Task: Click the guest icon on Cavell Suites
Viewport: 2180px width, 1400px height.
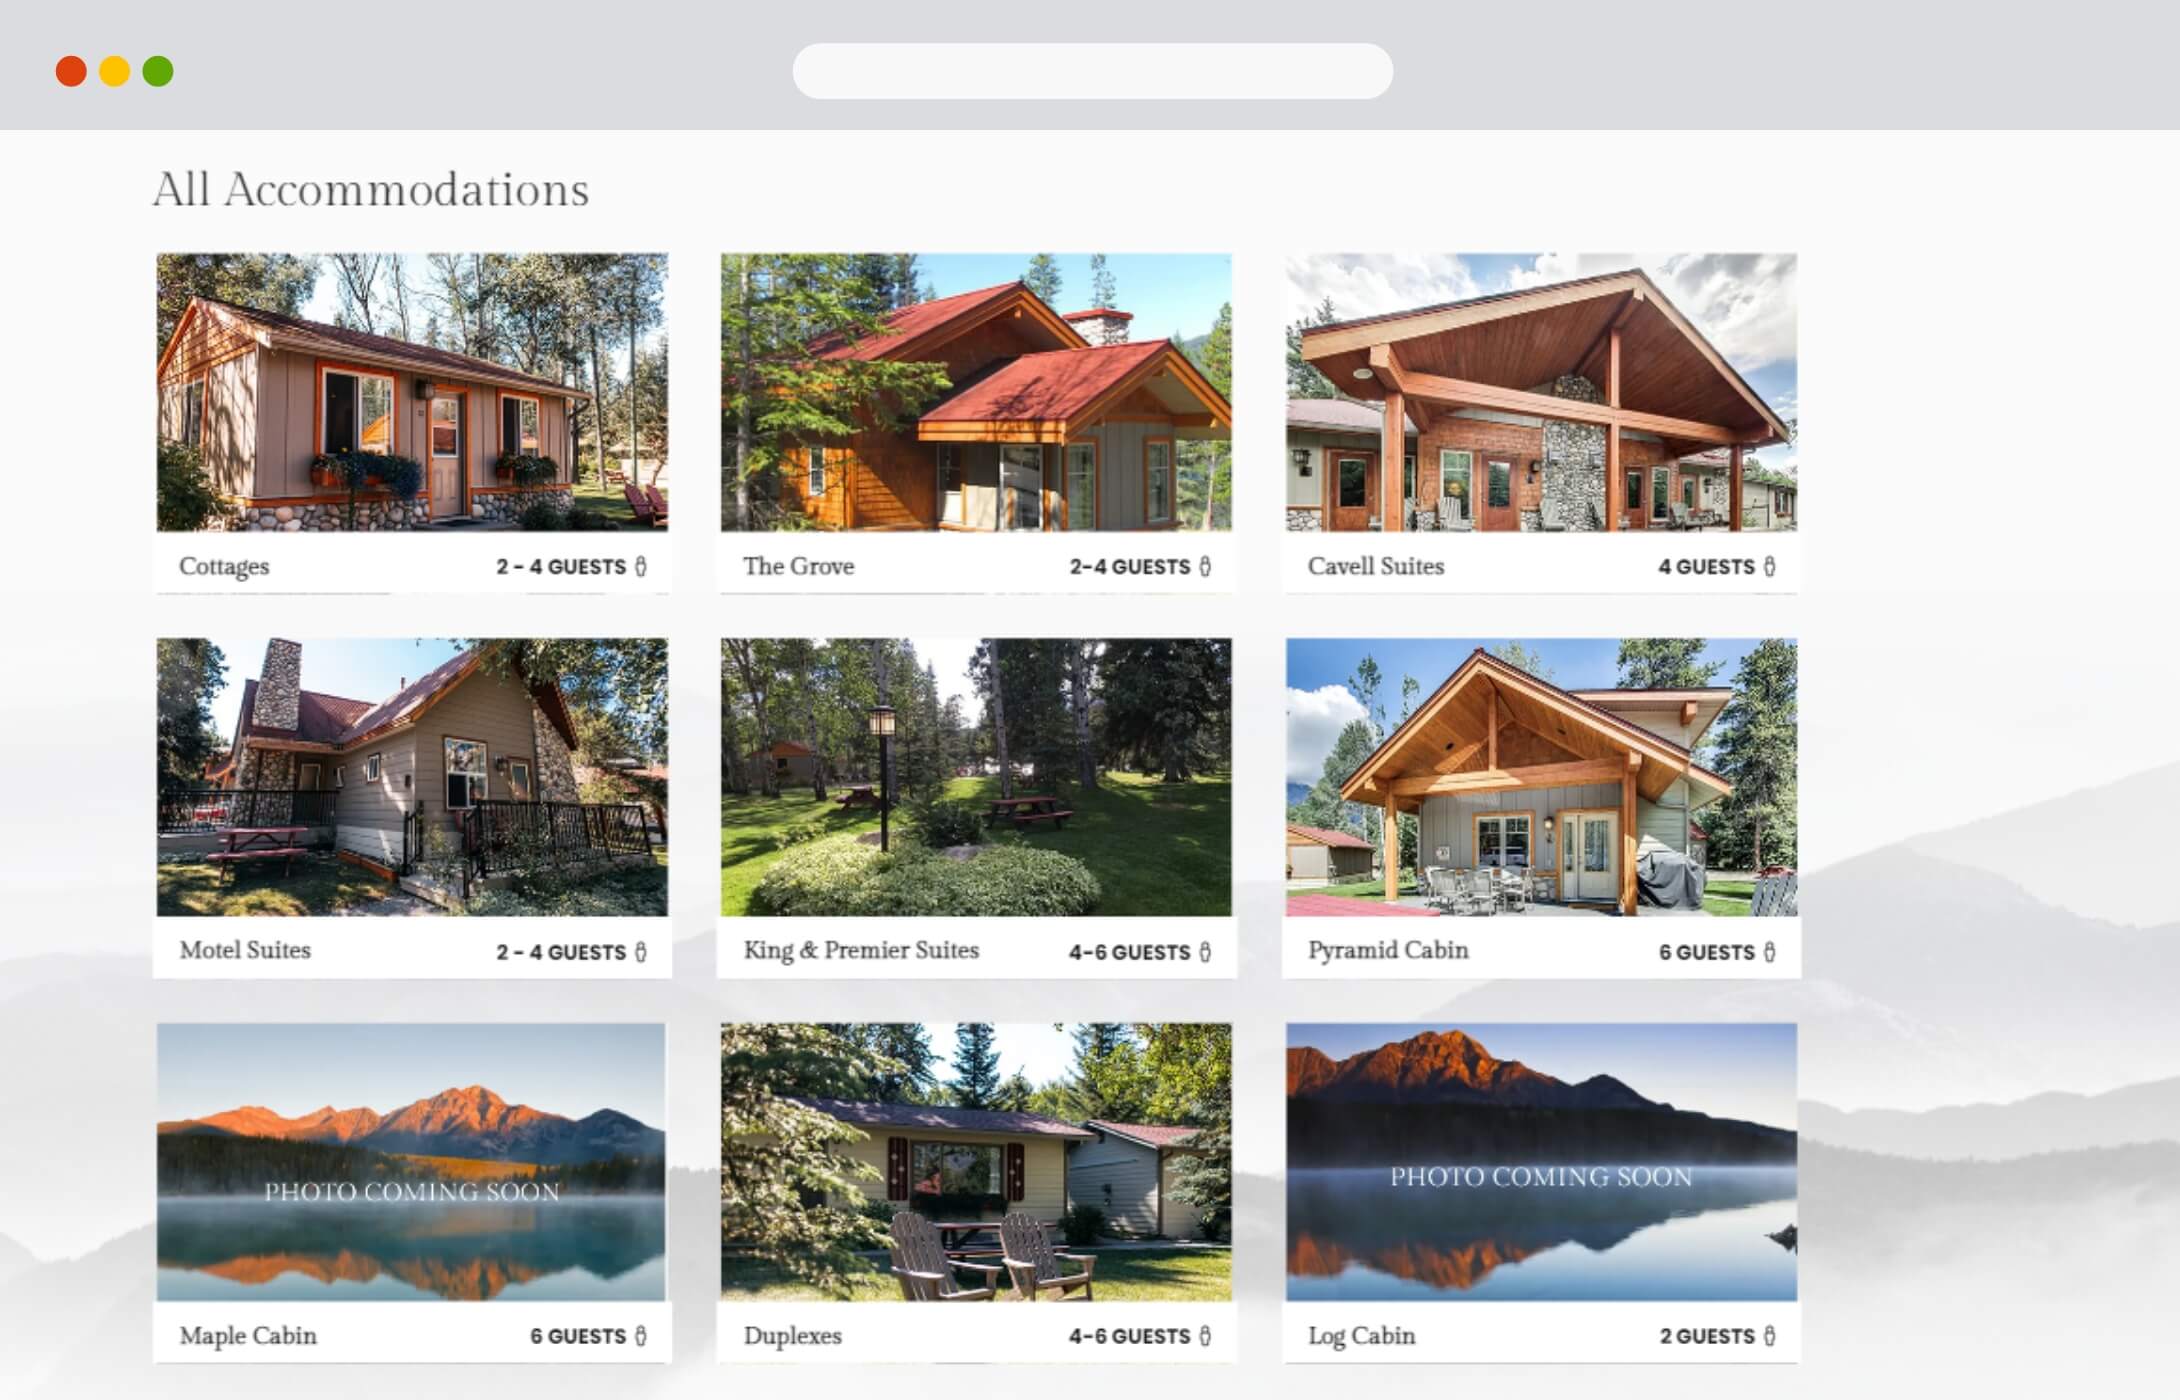Action: 1770,566
